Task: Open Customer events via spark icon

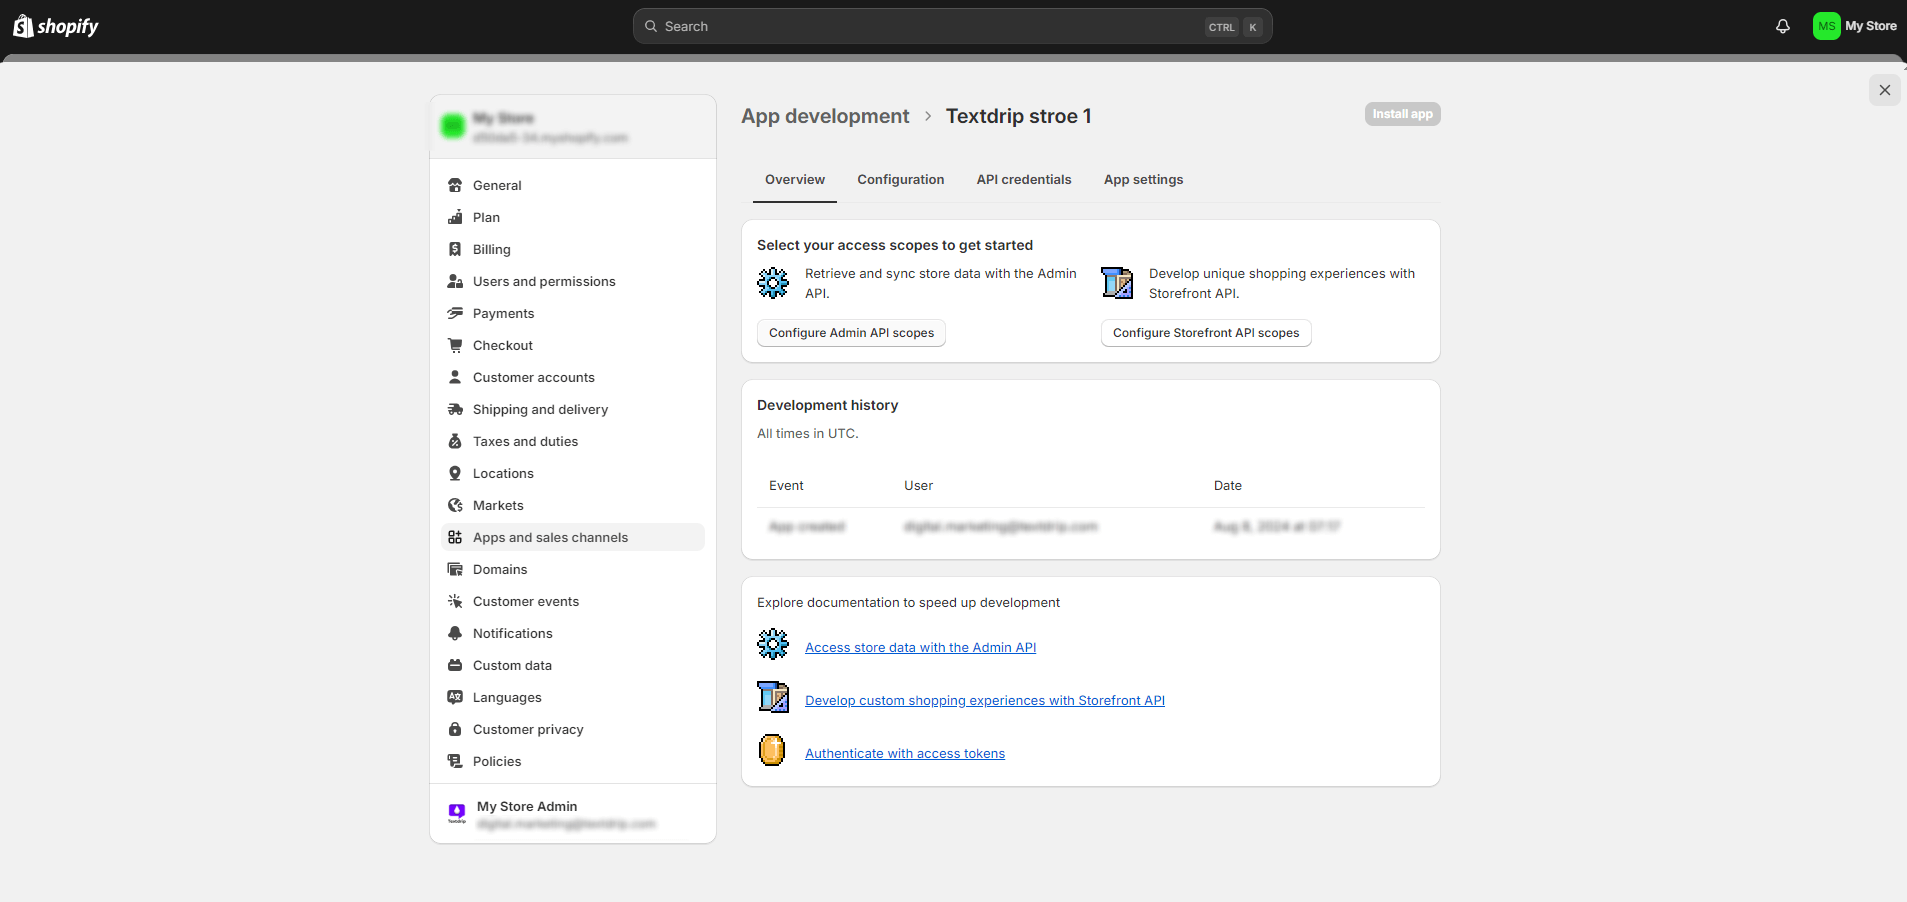Action: coord(456,601)
